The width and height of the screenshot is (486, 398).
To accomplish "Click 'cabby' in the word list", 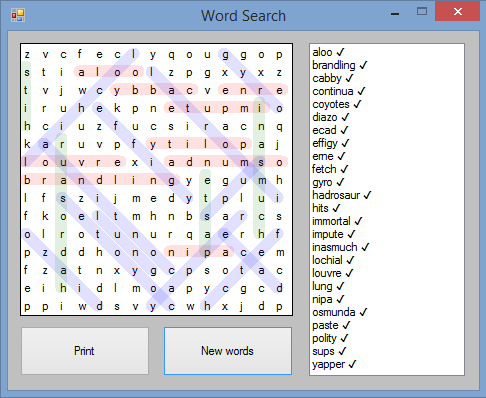I will pos(333,78).
